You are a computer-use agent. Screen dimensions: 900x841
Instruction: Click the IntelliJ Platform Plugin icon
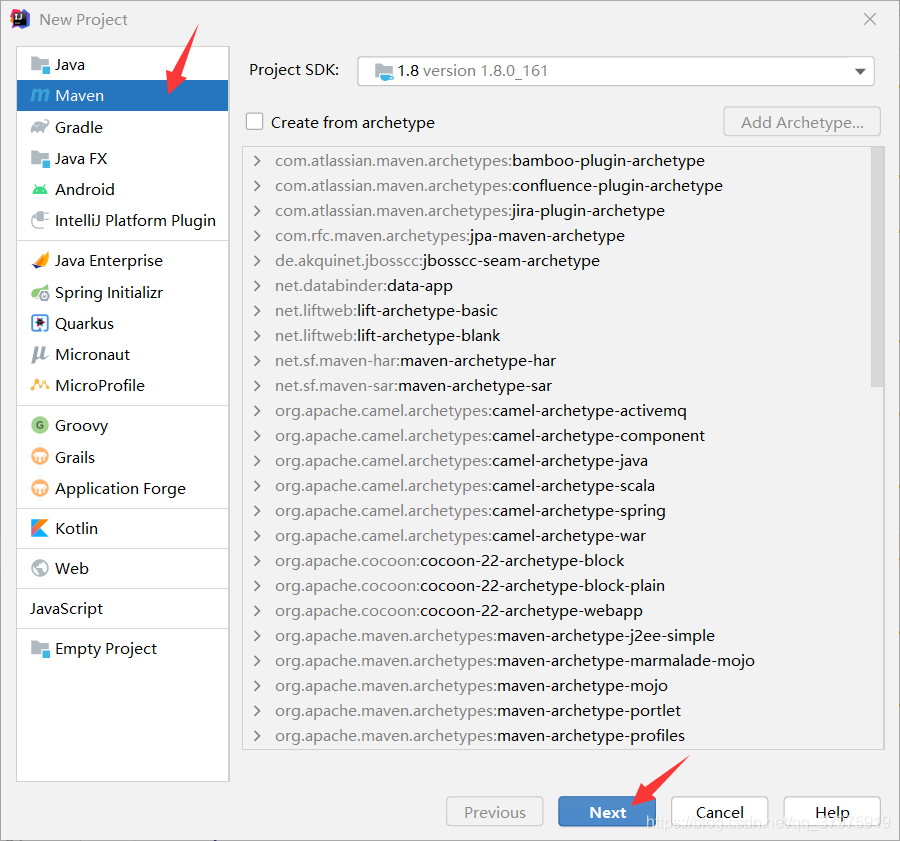40,220
